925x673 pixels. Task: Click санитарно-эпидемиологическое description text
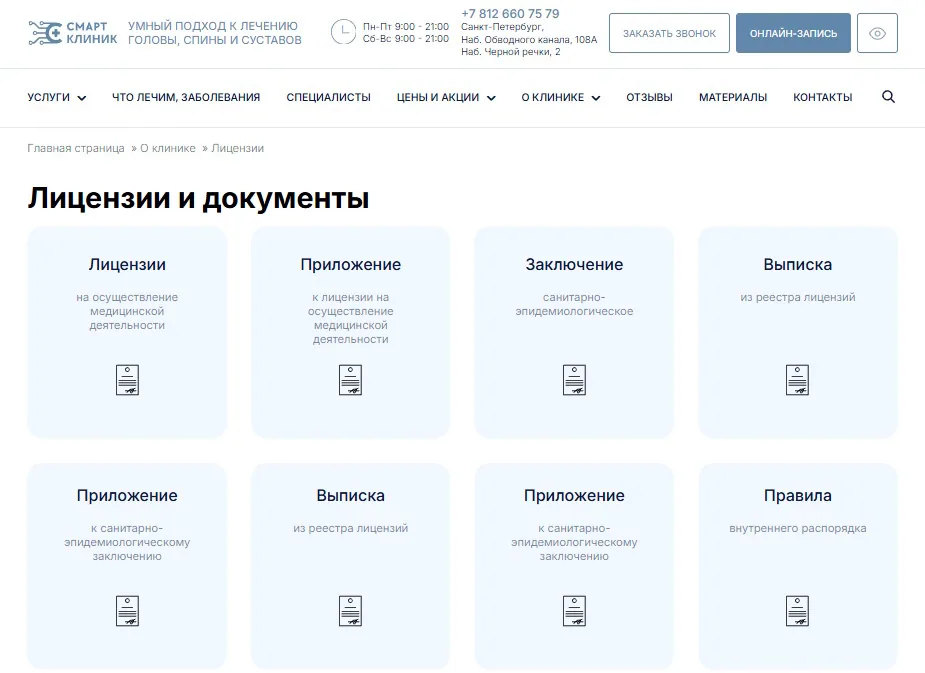(574, 304)
